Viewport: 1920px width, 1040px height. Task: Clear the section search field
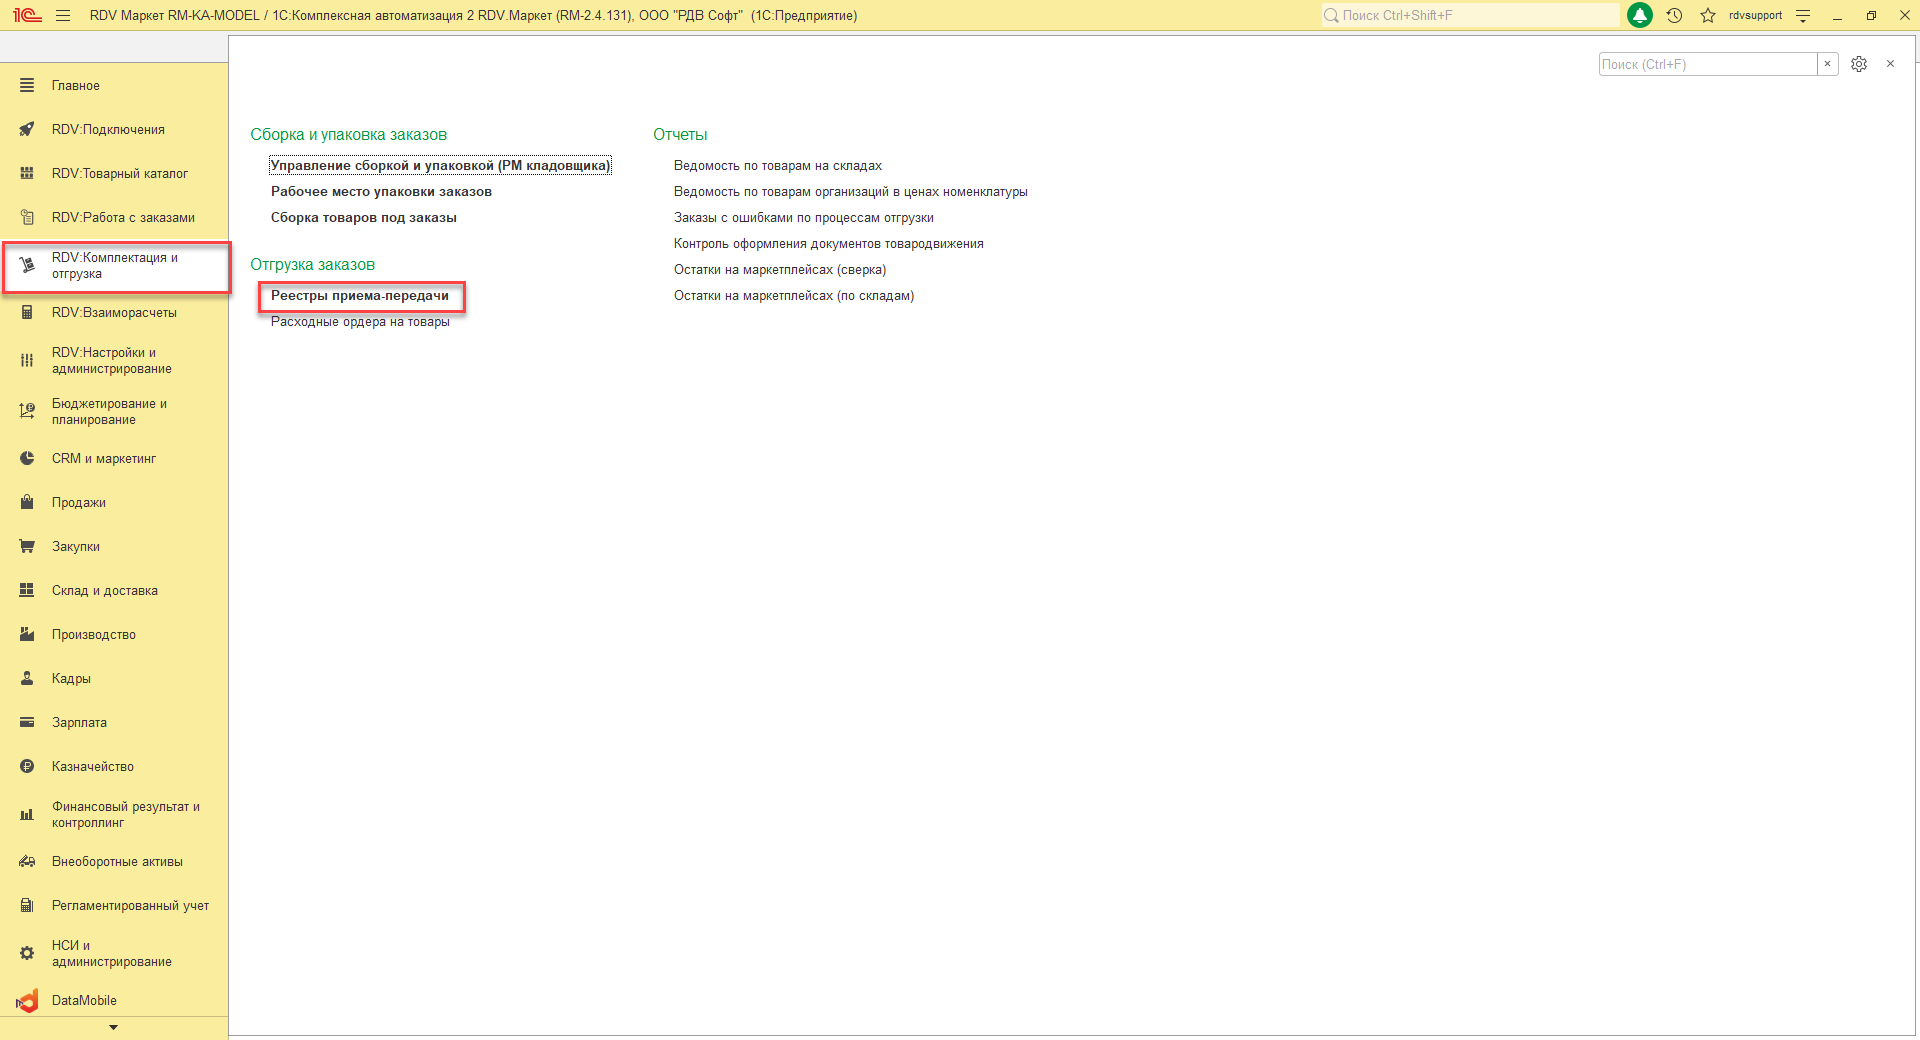point(1827,64)
